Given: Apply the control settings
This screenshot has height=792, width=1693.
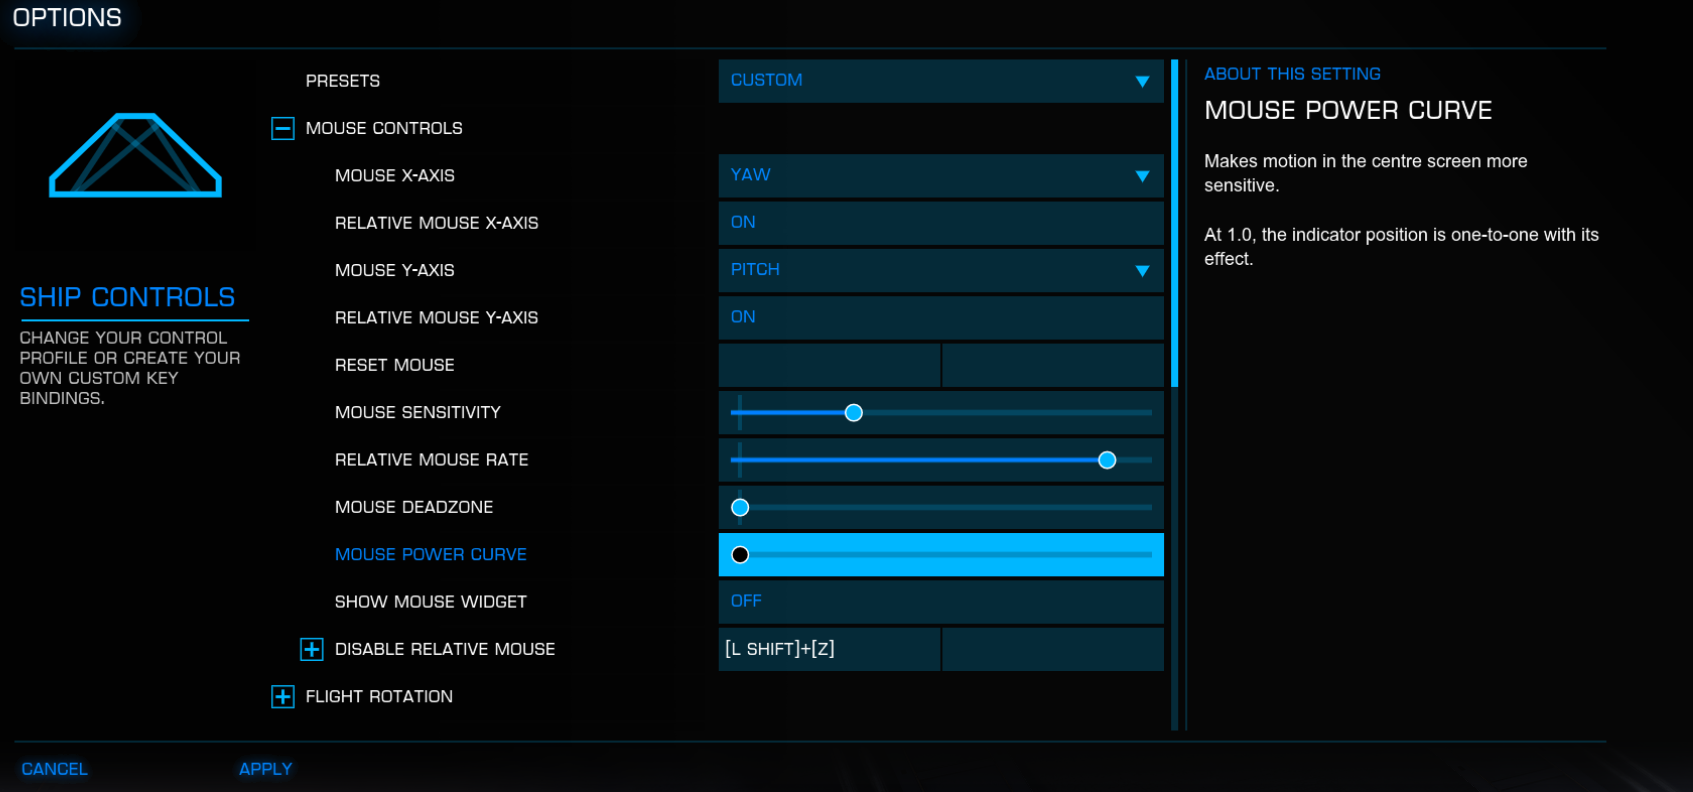Looking at the screenshot, I should pos(265,769).
